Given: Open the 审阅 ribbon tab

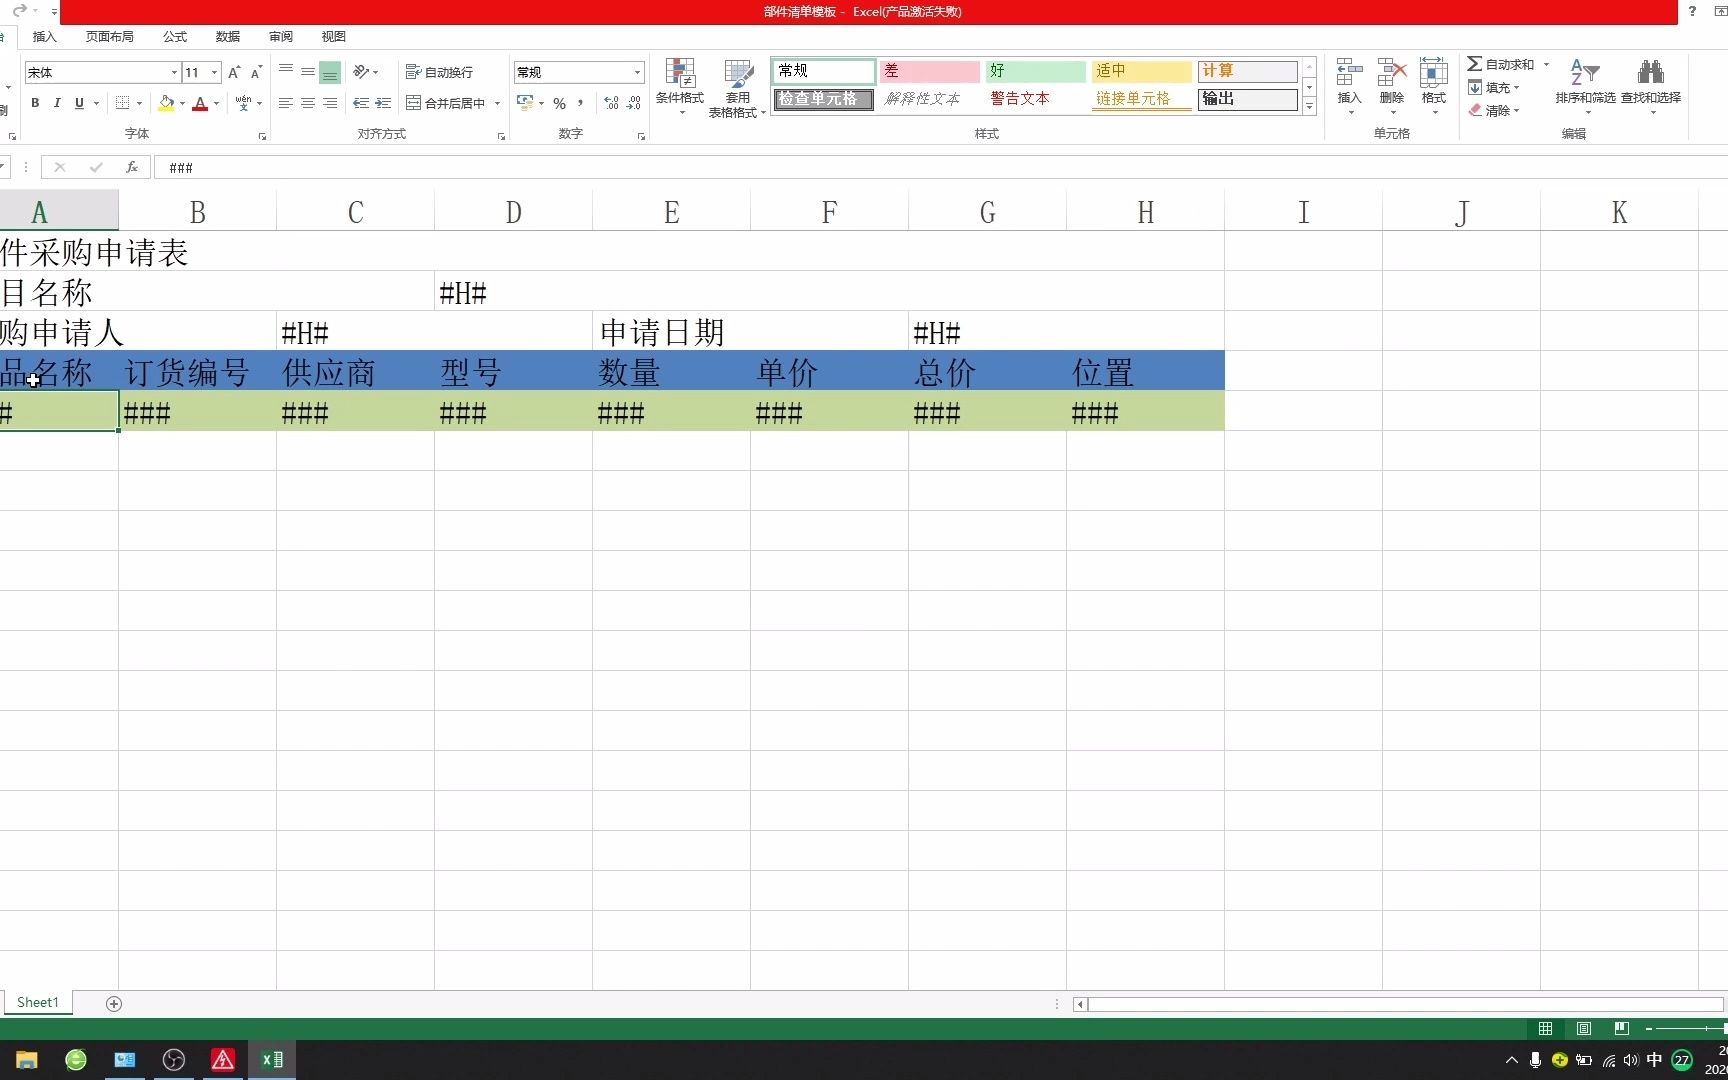Looking at the screenshot, I should [281, 36].
